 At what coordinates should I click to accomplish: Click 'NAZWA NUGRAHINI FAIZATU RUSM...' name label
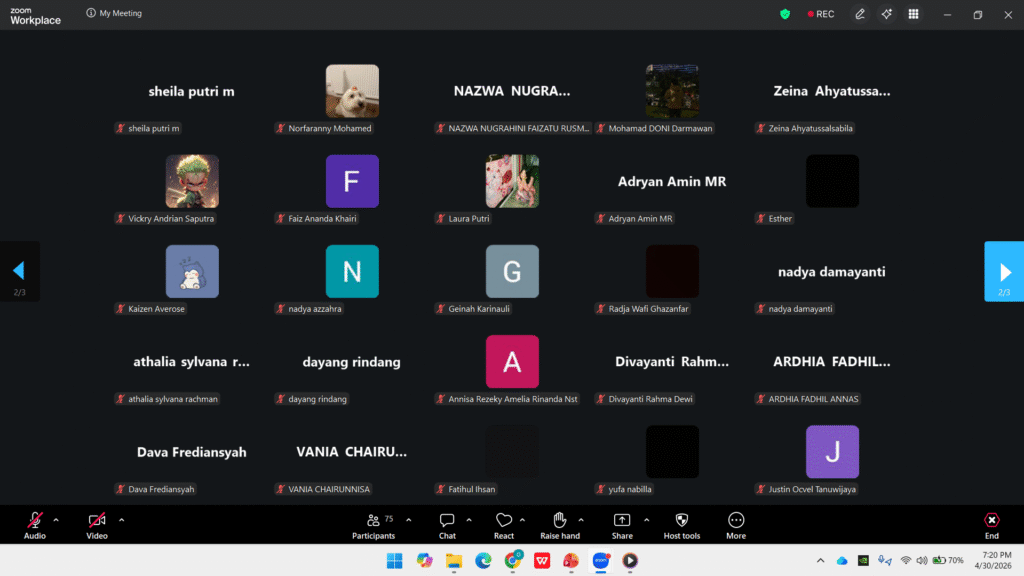[519, 128]
